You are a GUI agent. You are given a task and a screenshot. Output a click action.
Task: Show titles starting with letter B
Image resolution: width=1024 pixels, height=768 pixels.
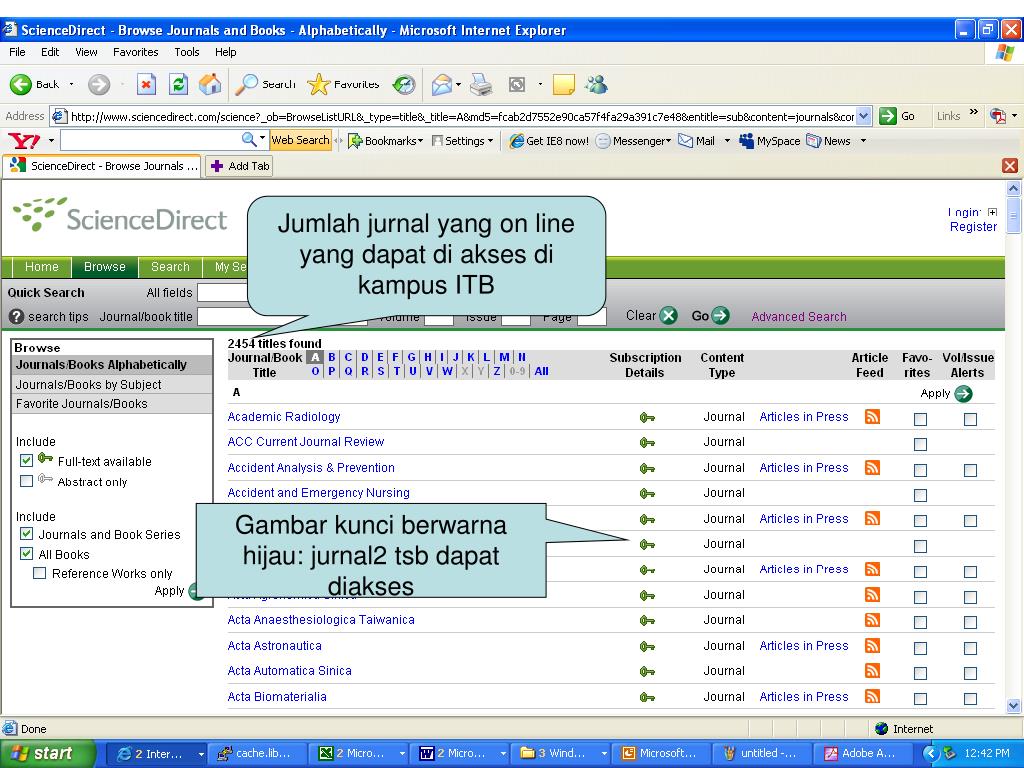point(332,357)
